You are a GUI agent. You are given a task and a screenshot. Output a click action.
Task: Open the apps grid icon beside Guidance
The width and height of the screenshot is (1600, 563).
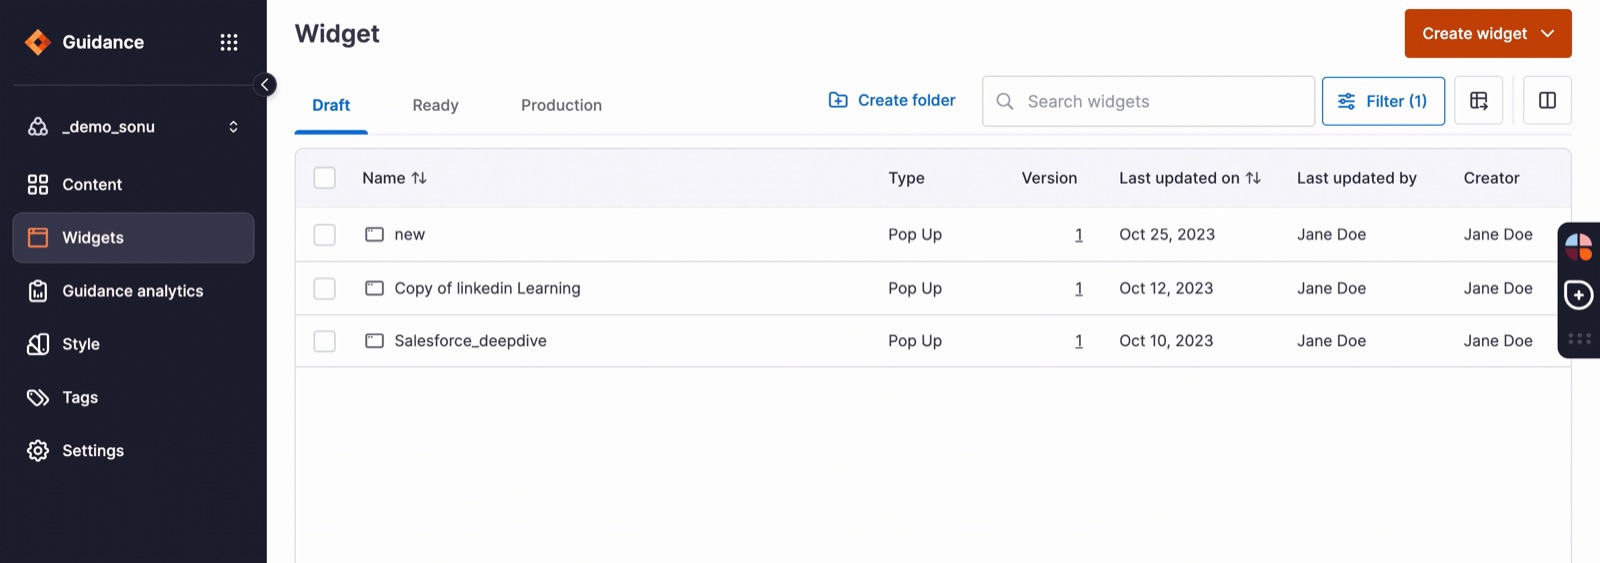tap(229, 42)
